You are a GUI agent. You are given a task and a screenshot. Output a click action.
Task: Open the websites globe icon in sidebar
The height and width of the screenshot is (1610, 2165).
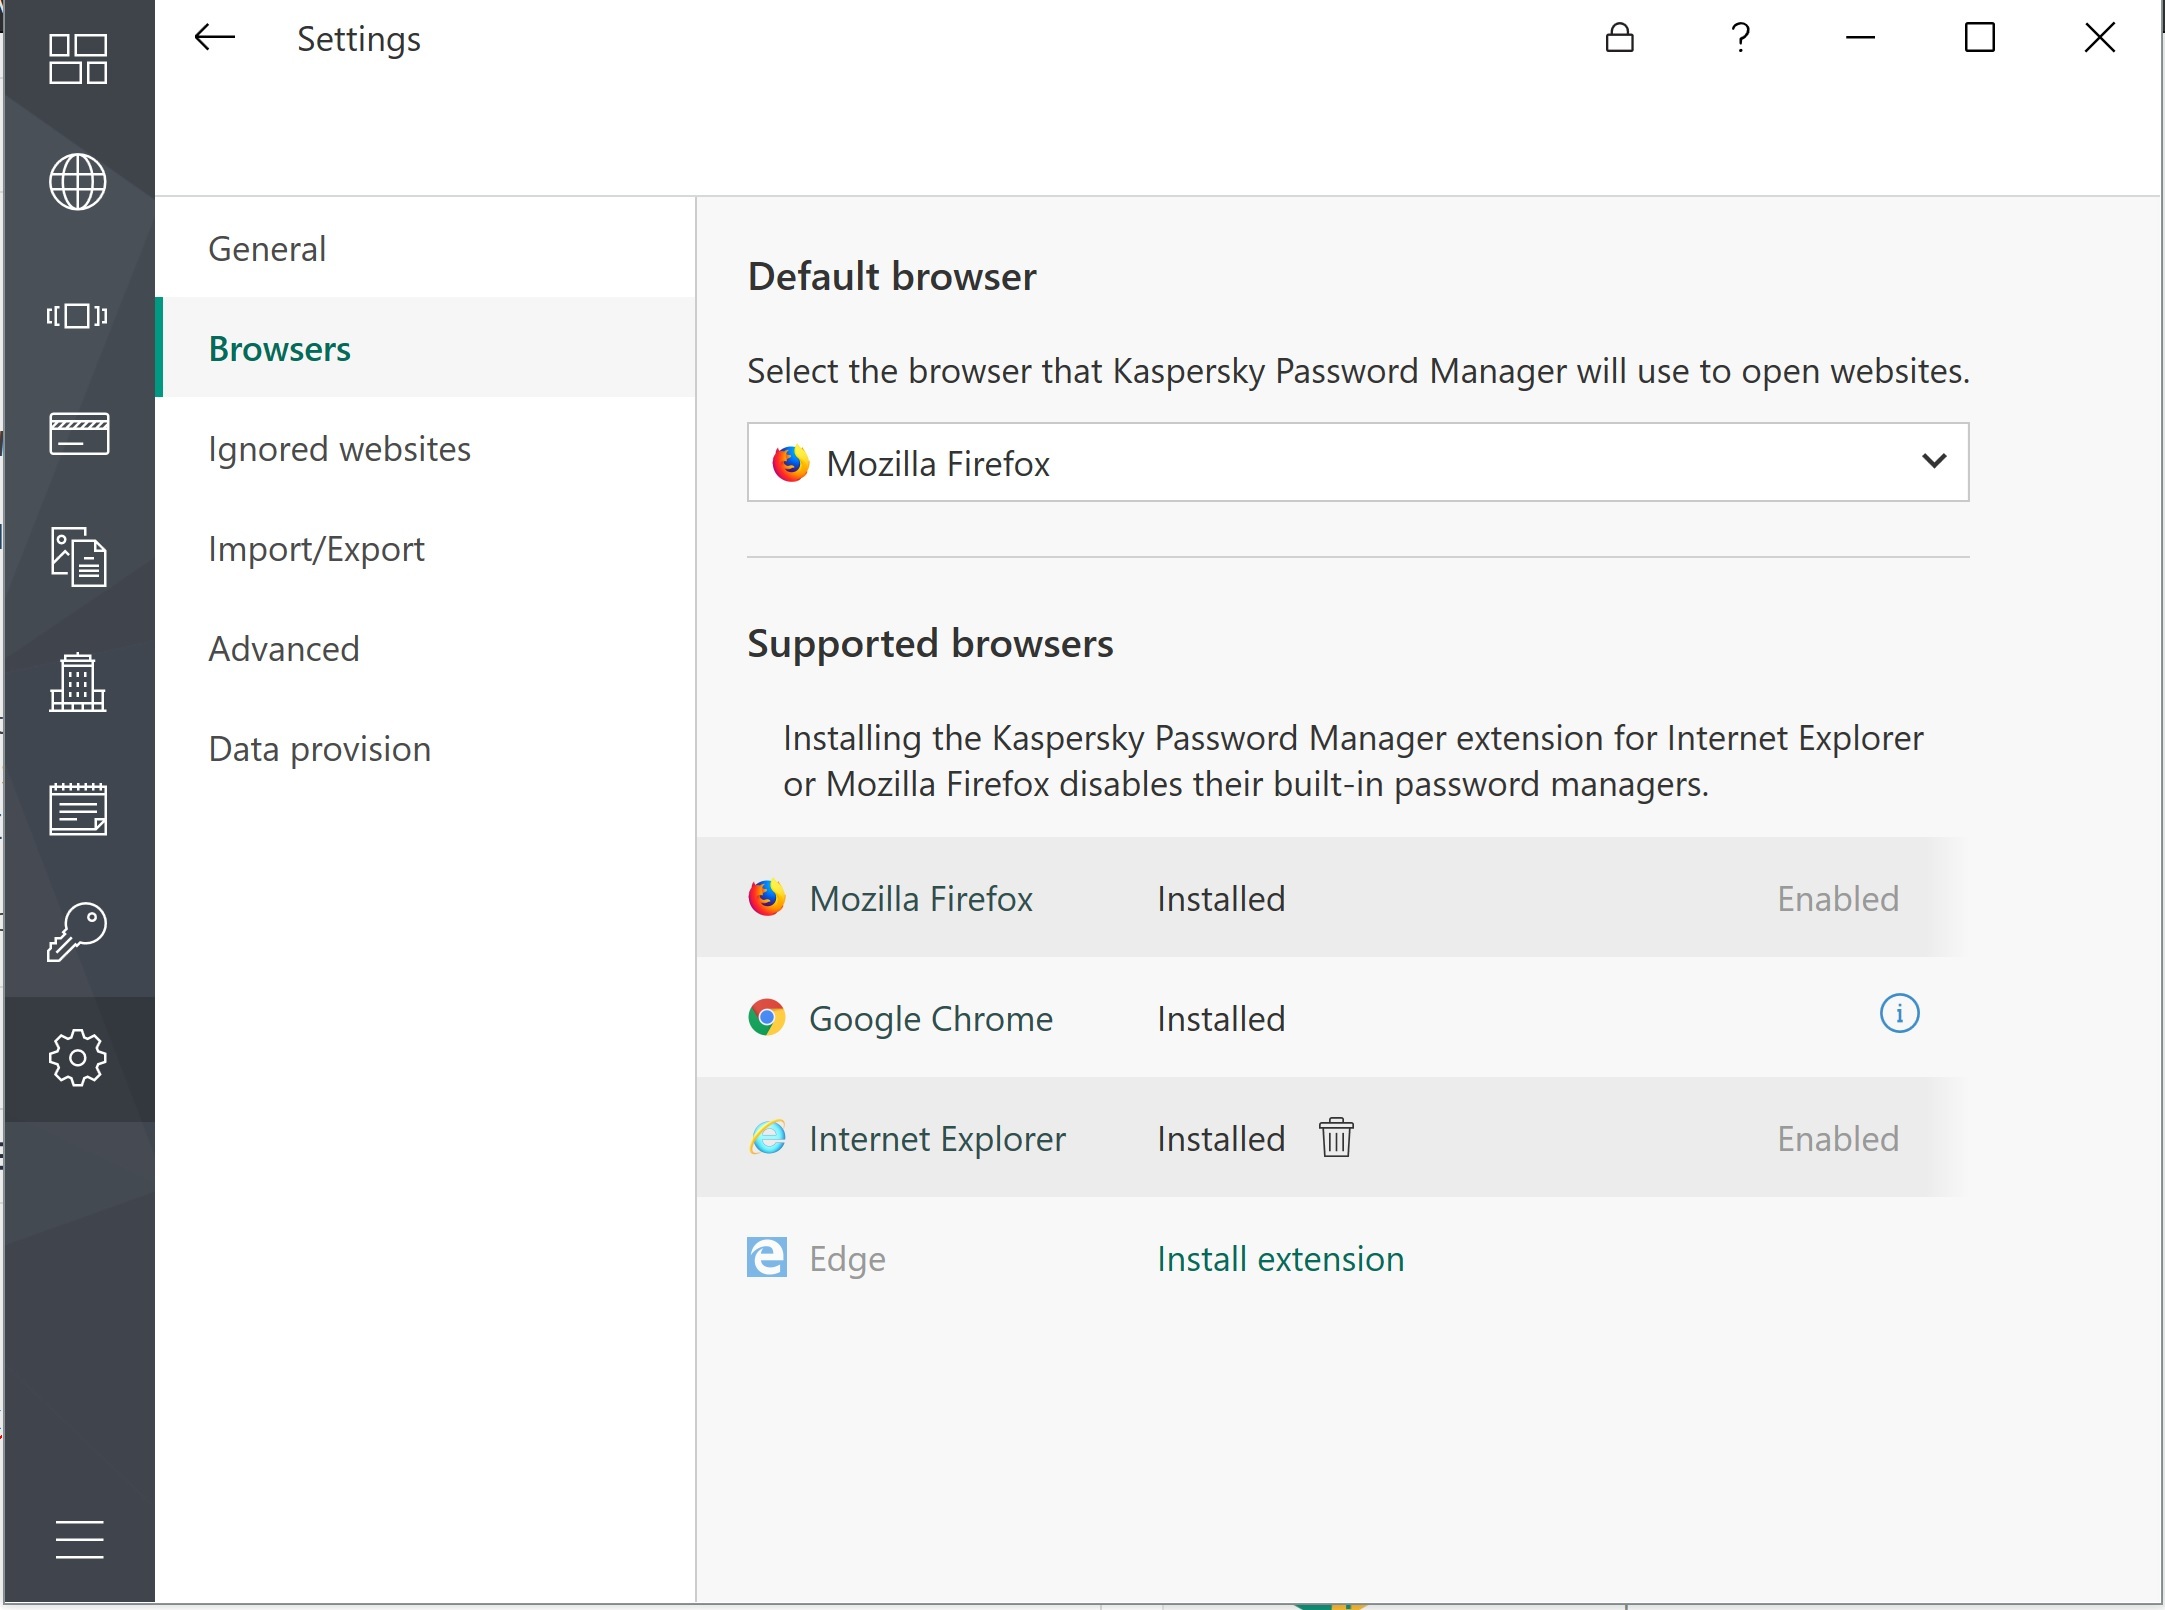pyautogui.click(x=78, y=182)
